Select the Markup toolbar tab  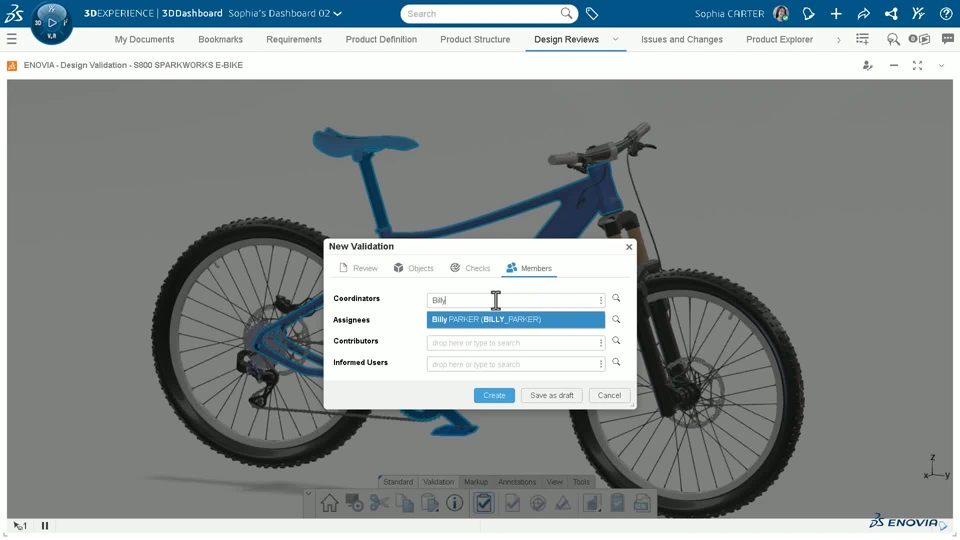click(476, 482)
